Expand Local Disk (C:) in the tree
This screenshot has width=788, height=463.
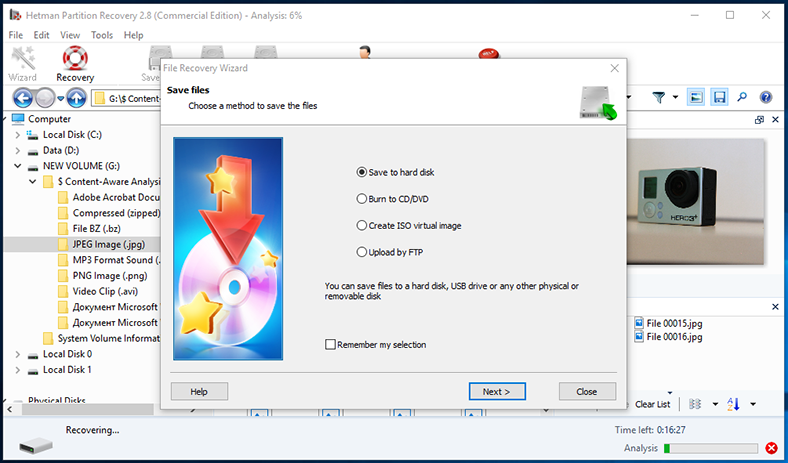[x=18, y=135]
